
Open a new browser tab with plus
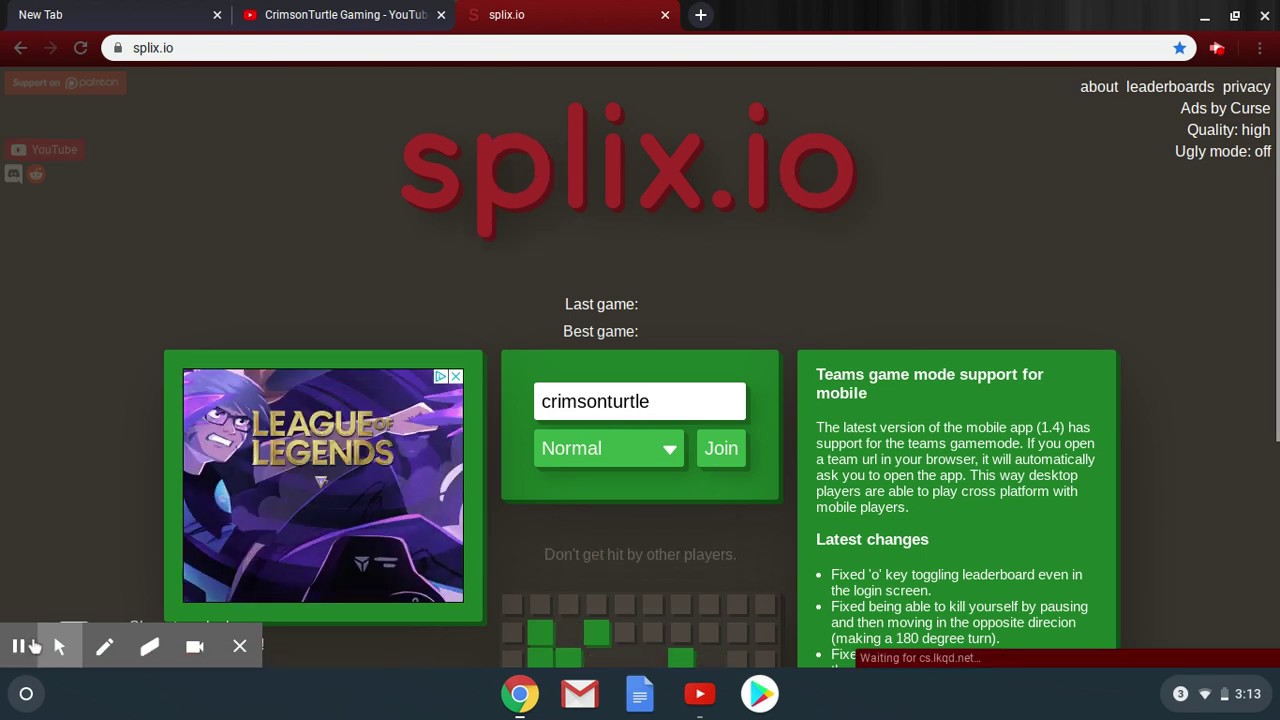701,15
